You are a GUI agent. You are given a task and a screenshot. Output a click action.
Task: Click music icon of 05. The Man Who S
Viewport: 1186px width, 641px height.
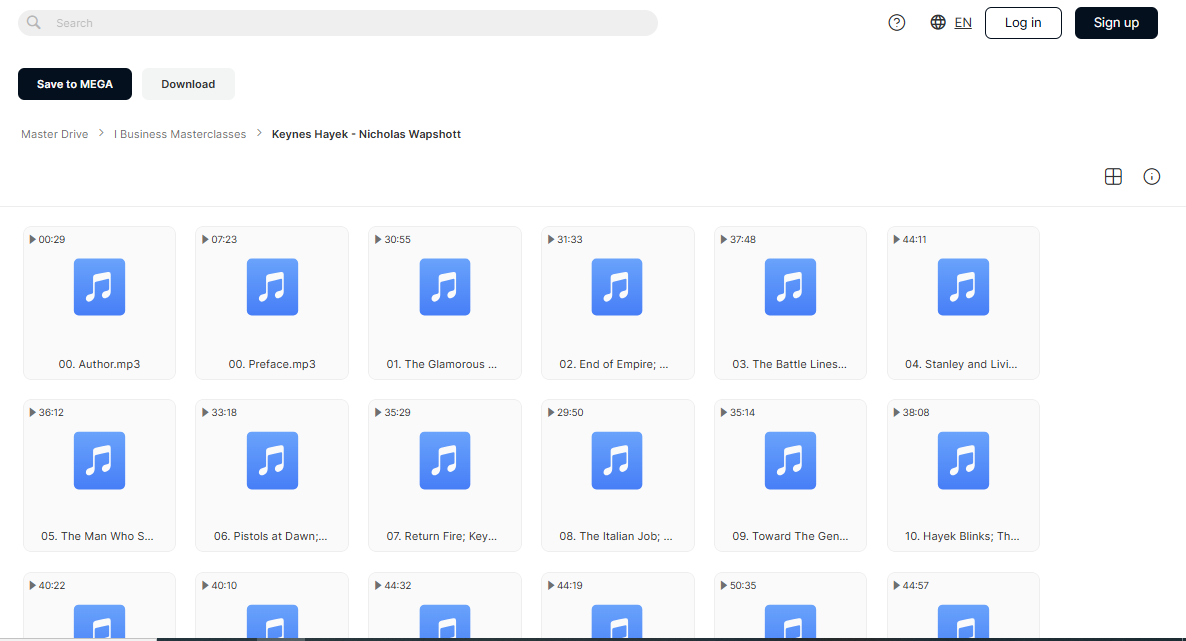click(99, 460)
